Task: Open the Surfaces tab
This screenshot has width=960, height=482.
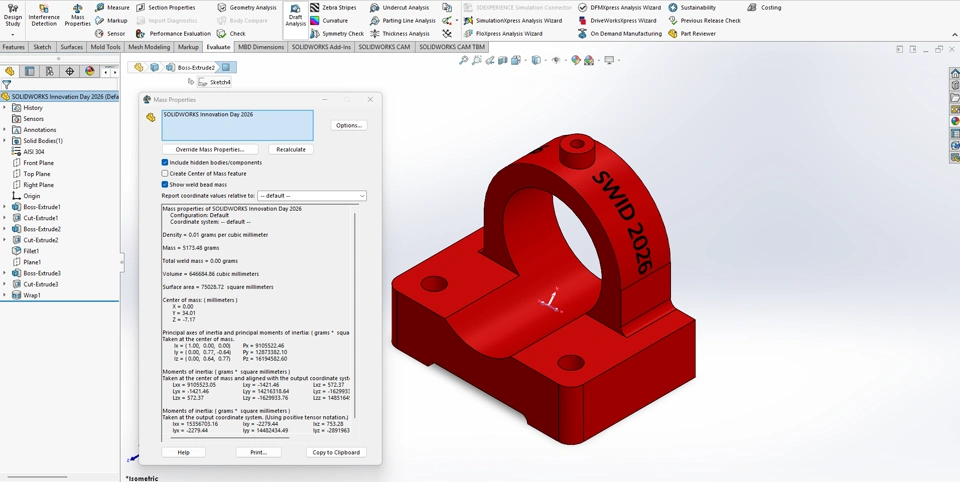Action: 72,47
